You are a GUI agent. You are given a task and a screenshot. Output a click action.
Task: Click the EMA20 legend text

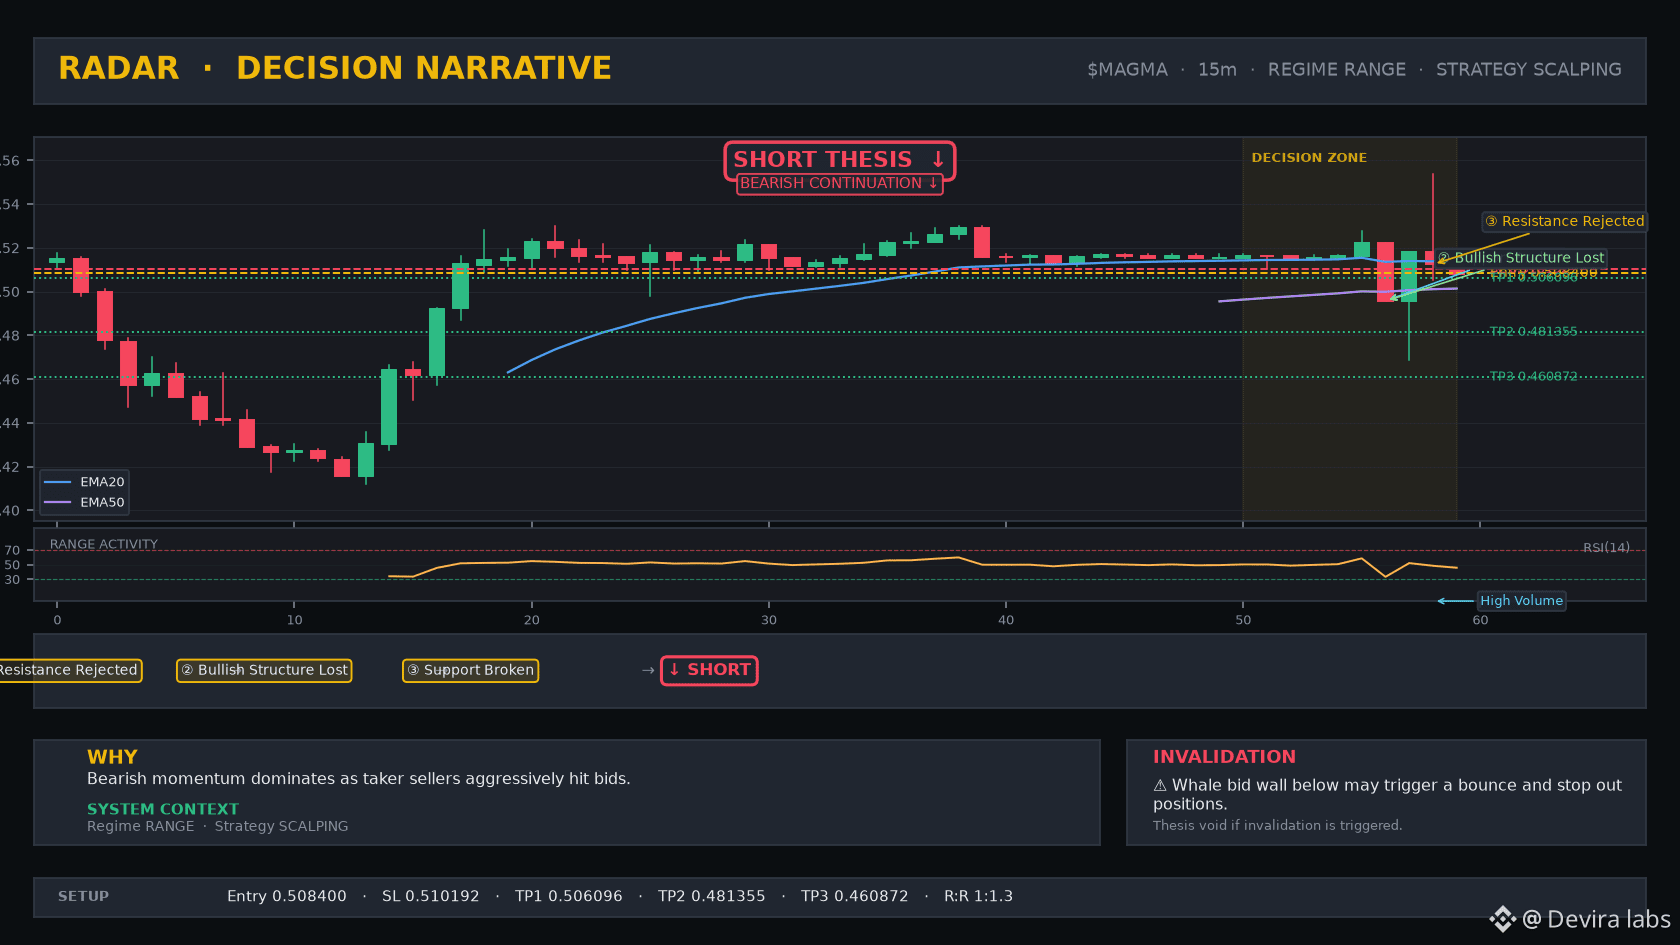(x=102, y=482)
